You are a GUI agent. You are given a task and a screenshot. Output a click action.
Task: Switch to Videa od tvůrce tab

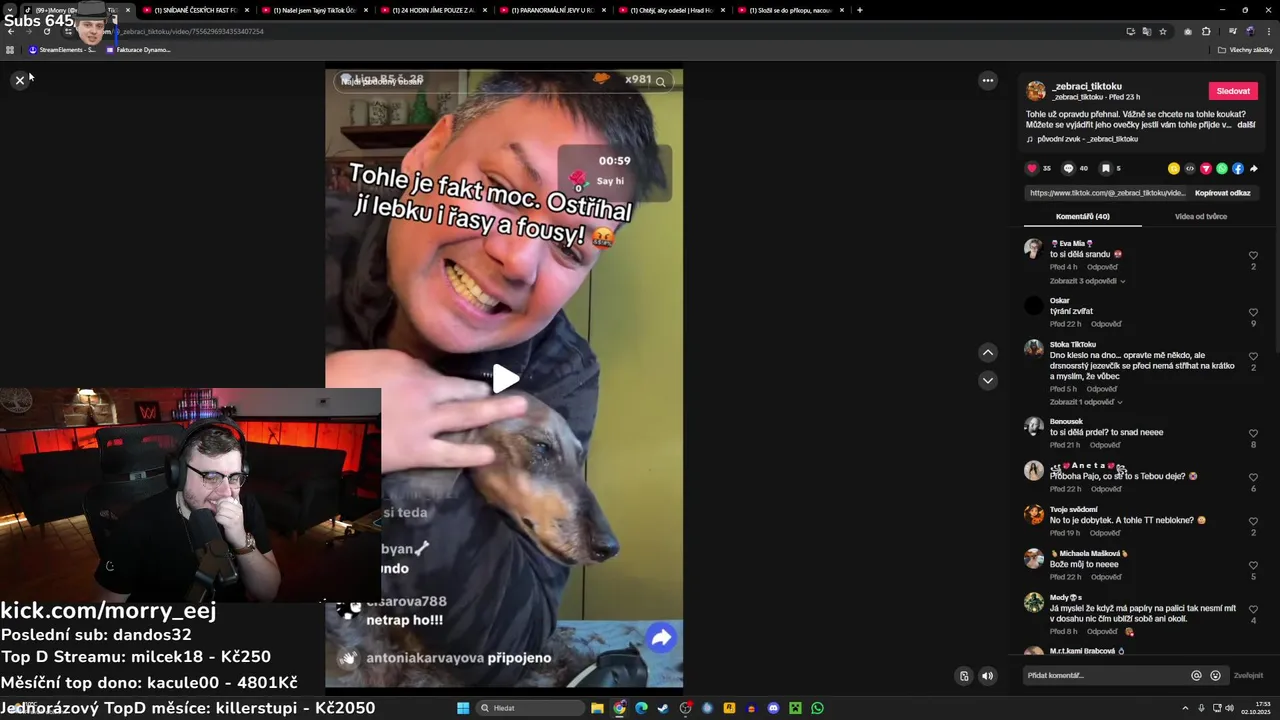1200,216
